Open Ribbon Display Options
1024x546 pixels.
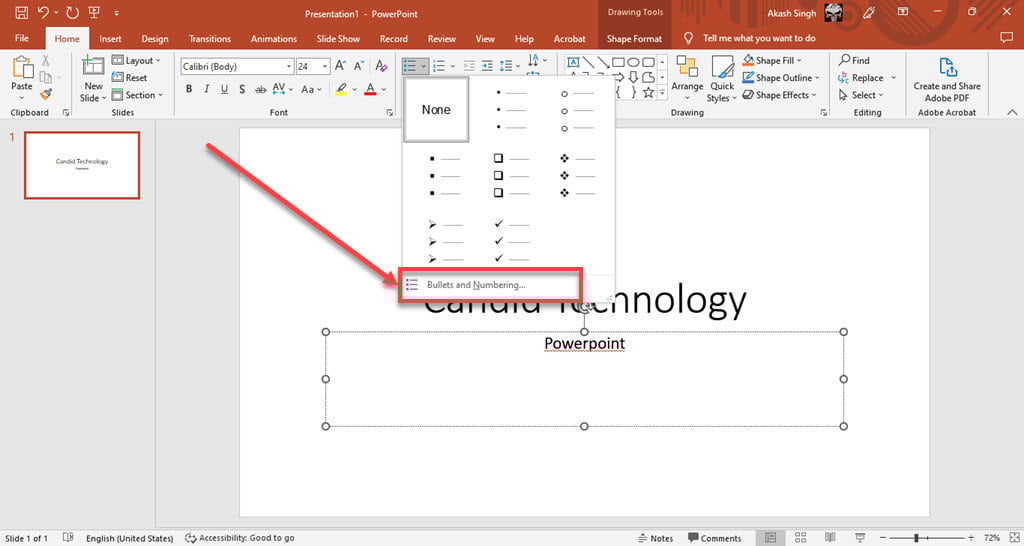(903, 12)
